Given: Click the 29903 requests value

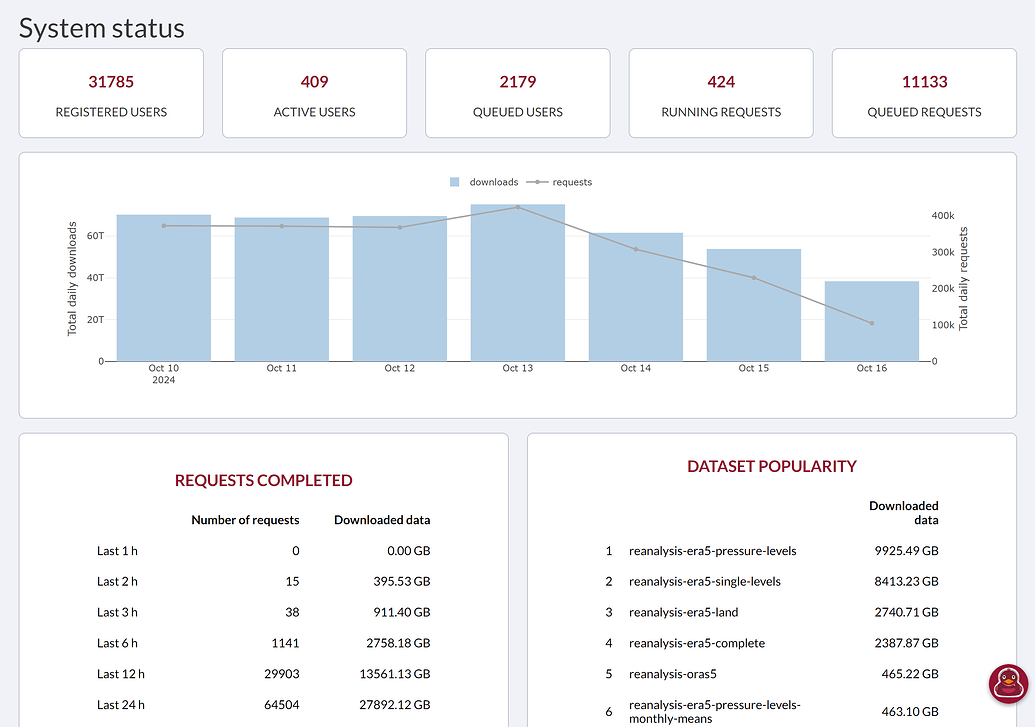Looking at the screenshot, I should click(x=282, y=674).
